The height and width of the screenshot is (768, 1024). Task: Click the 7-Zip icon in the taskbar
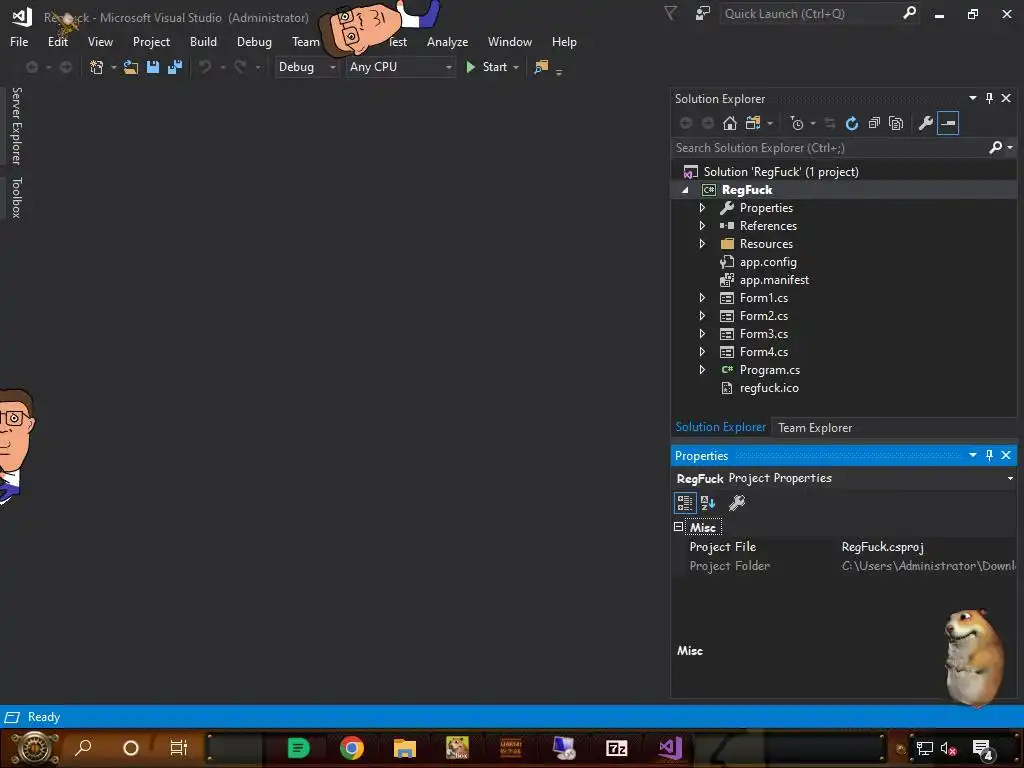(616, 748)
